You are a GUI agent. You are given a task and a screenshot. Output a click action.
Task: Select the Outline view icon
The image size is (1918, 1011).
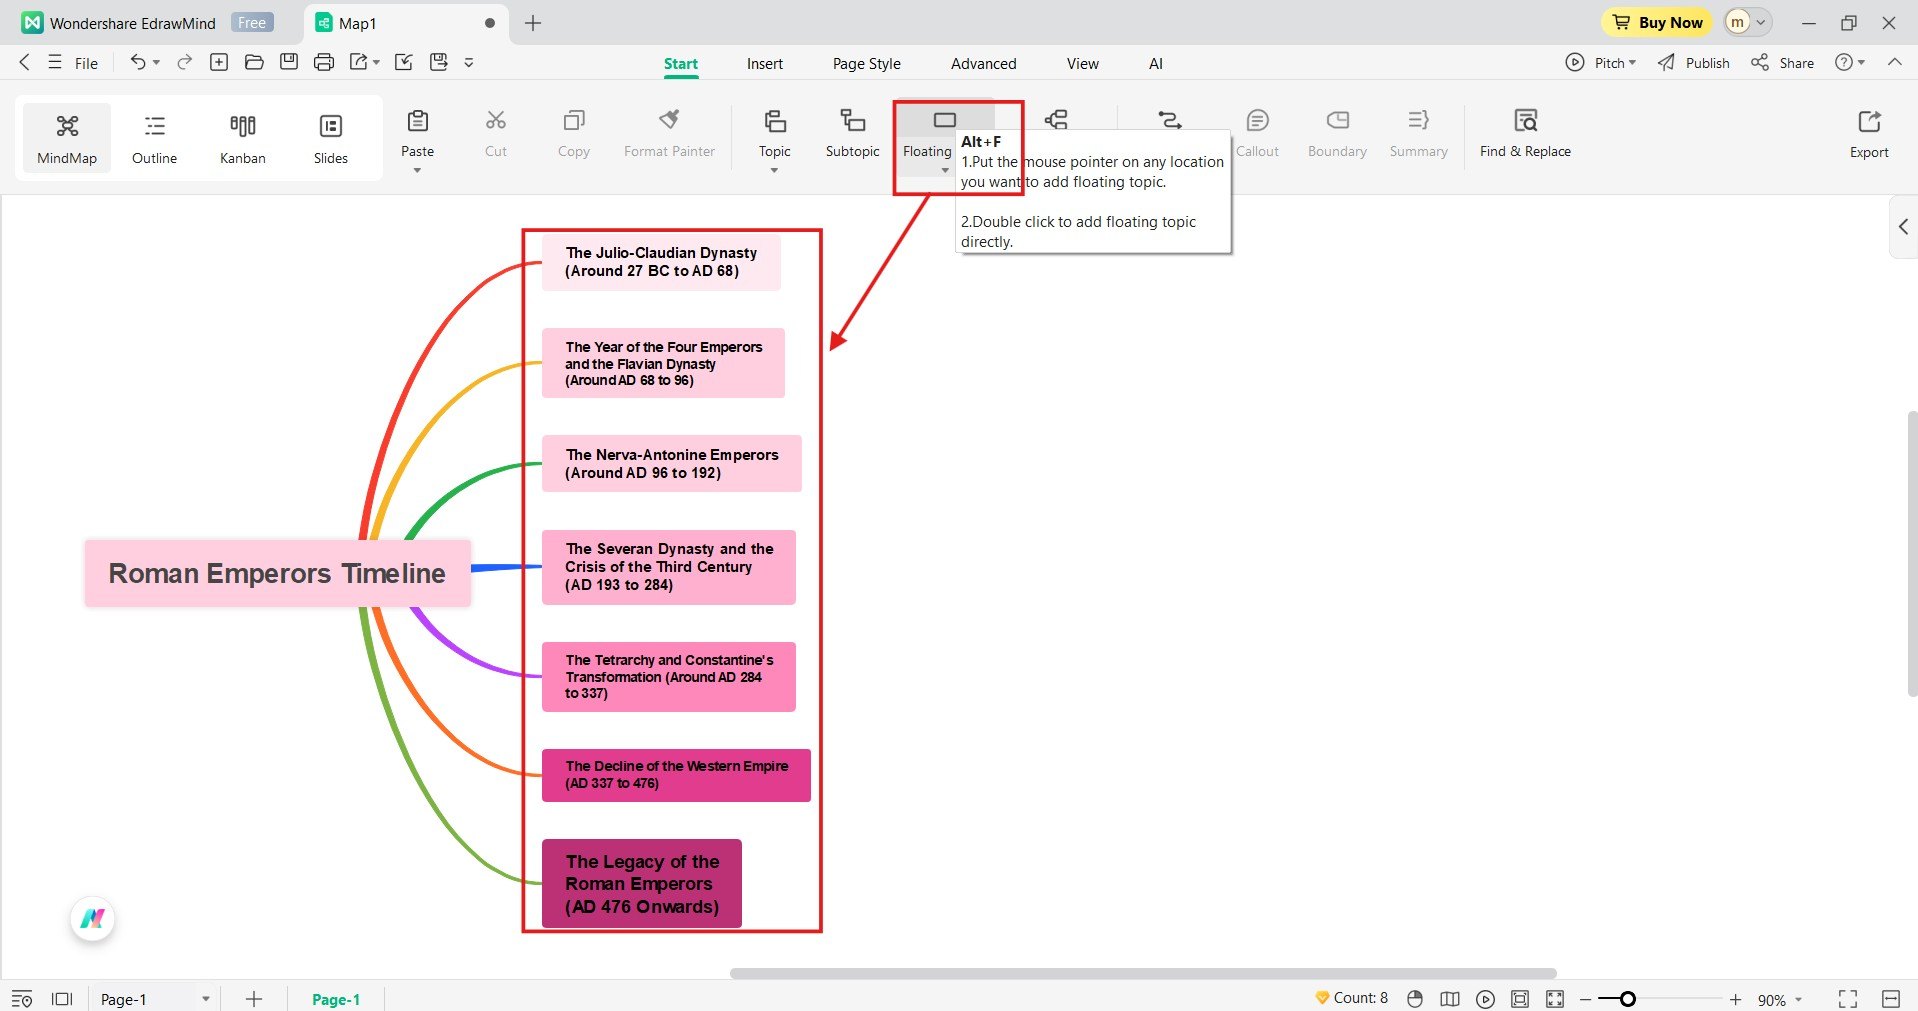(154, 137)
